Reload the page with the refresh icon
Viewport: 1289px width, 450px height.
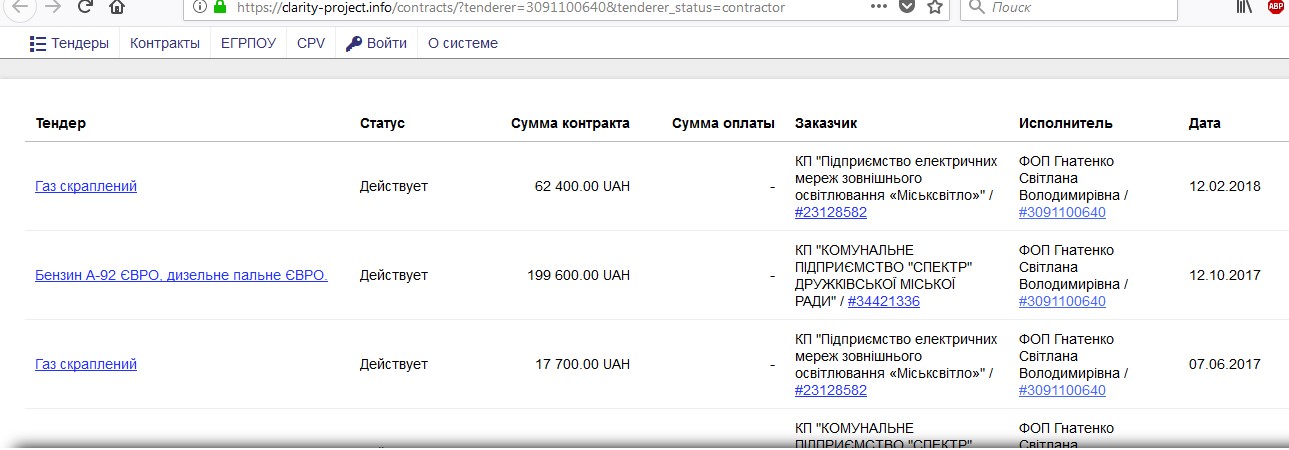[x=86, y=6]
